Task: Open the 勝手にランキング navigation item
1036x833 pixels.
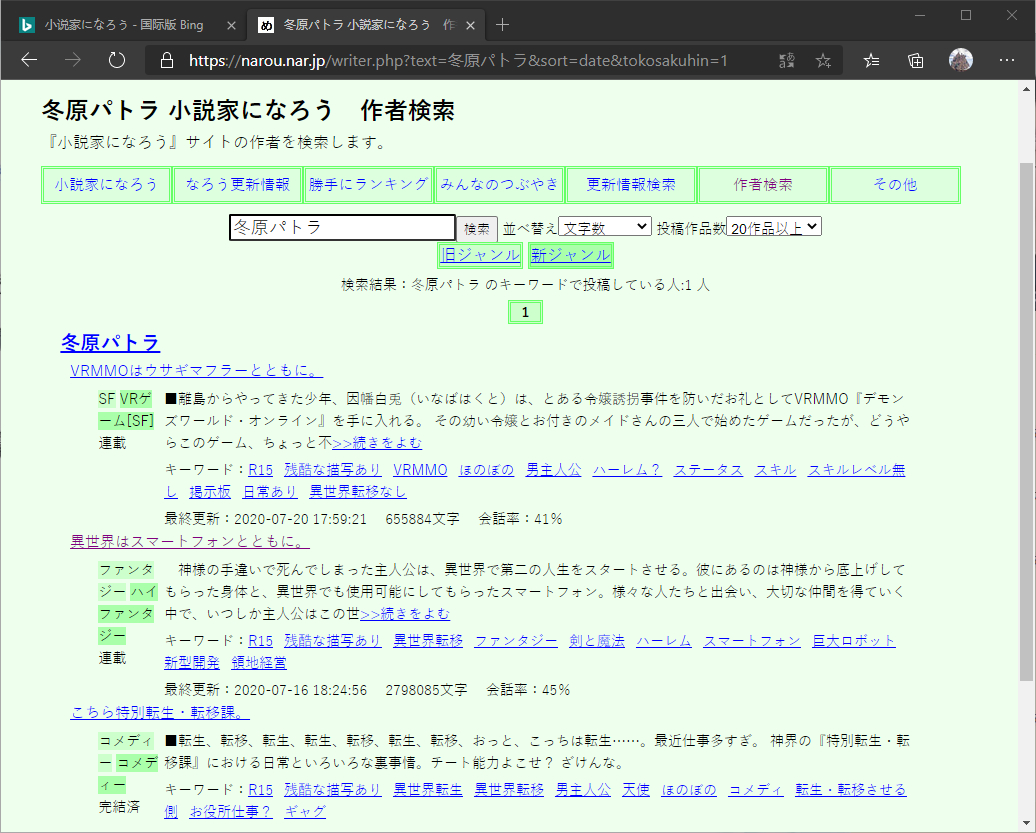Action: click(368, 184)
